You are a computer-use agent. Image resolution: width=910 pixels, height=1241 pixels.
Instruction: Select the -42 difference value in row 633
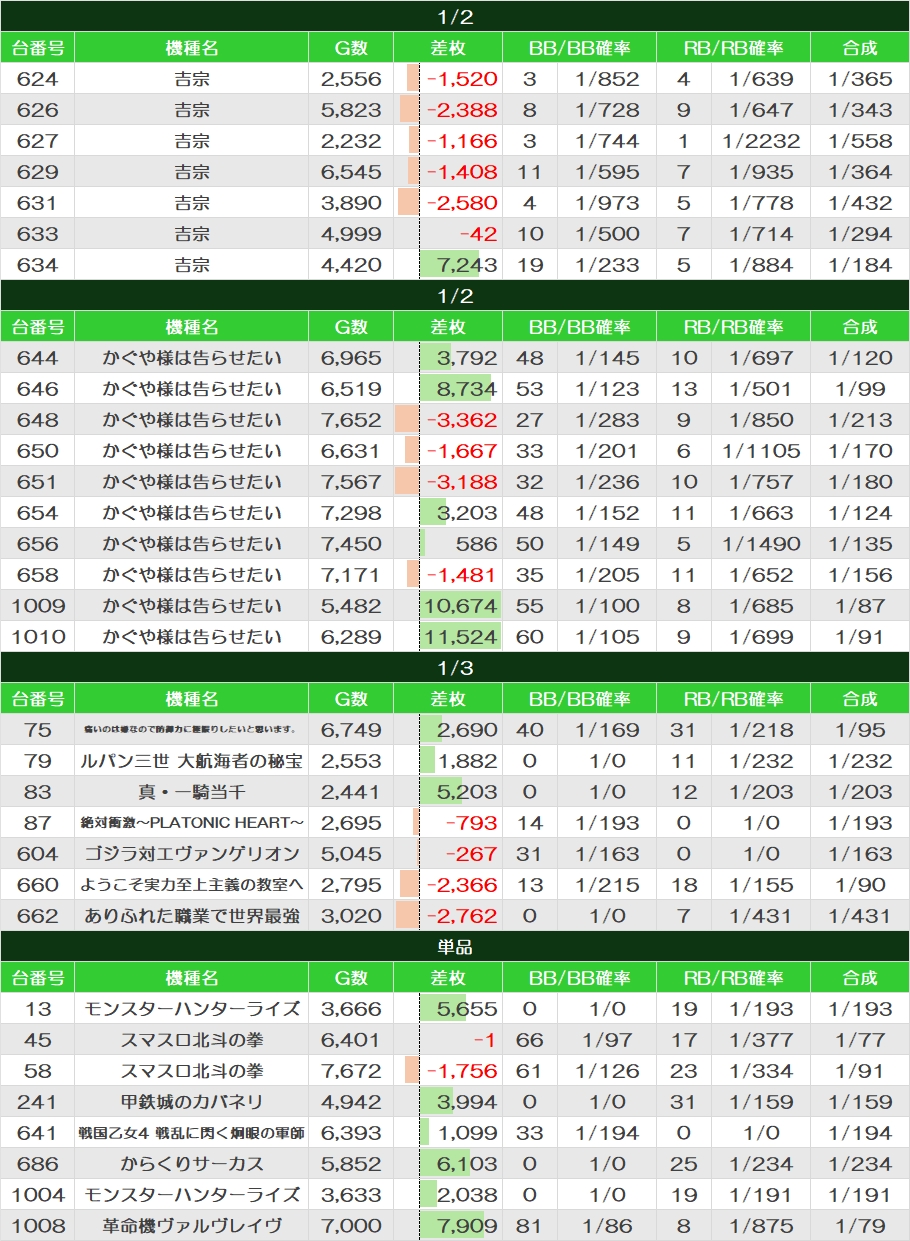tap(478, 234)
